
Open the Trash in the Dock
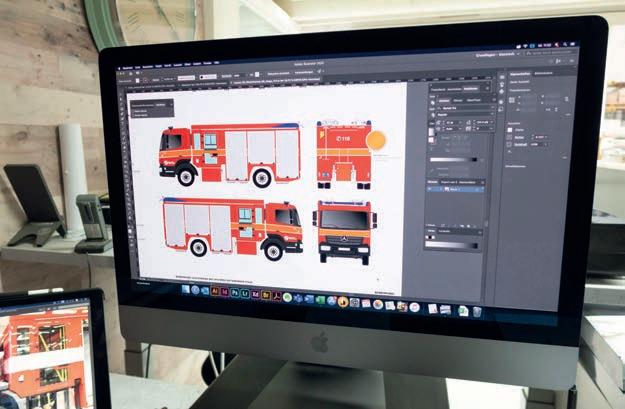click(x=477, y=312)
